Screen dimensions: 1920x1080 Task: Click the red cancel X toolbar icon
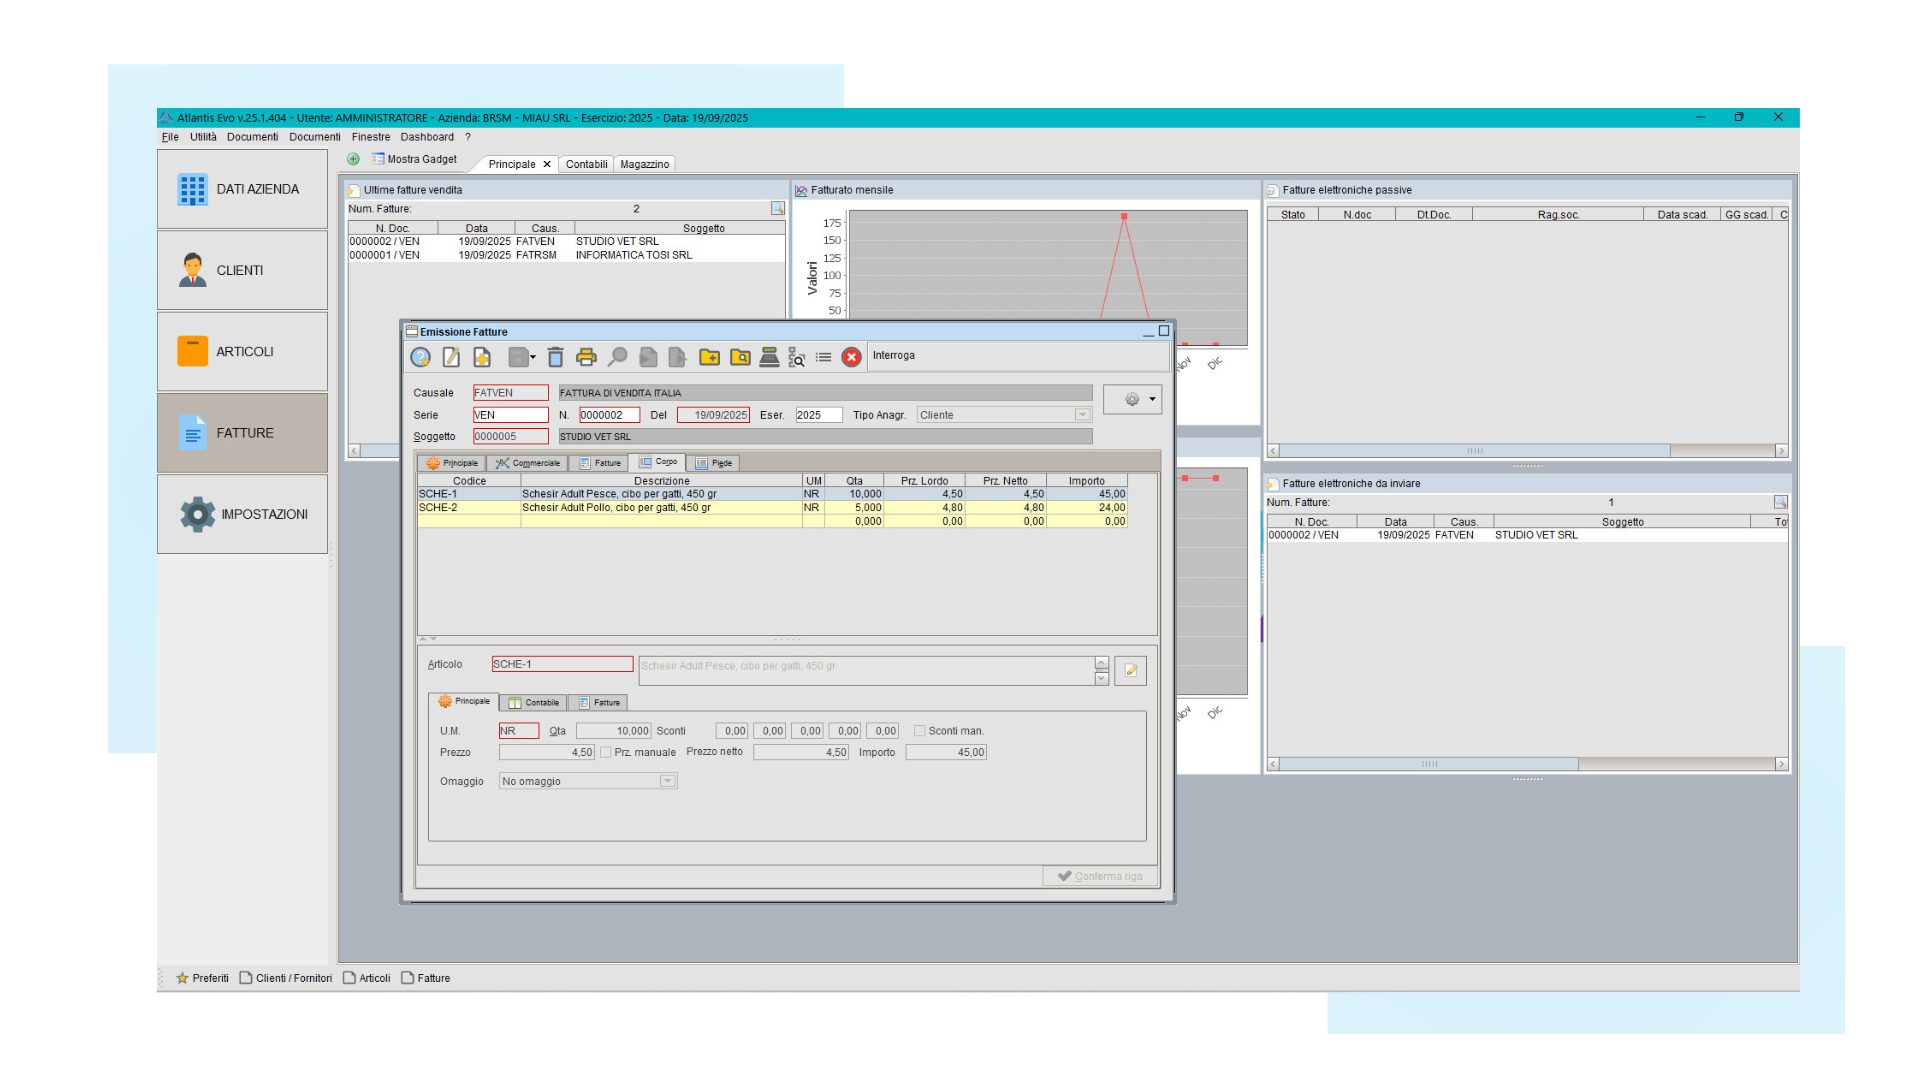[x=851, y=357]
